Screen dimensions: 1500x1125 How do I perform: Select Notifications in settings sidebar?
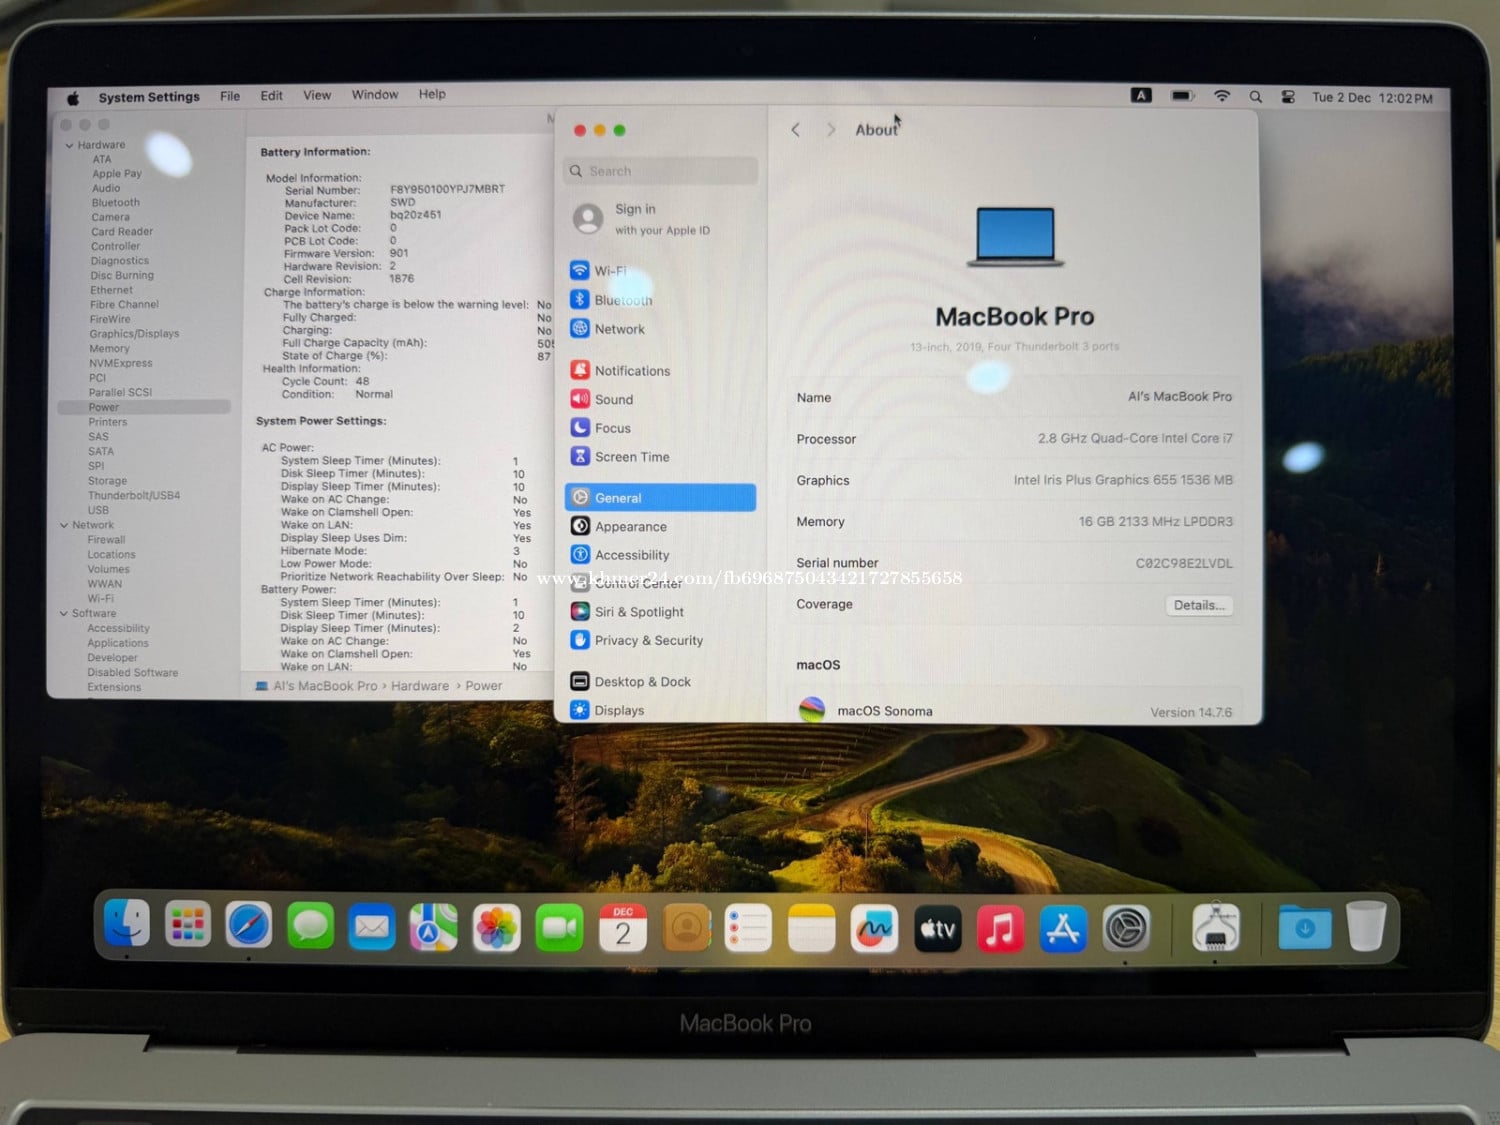[x=631, y=371]
